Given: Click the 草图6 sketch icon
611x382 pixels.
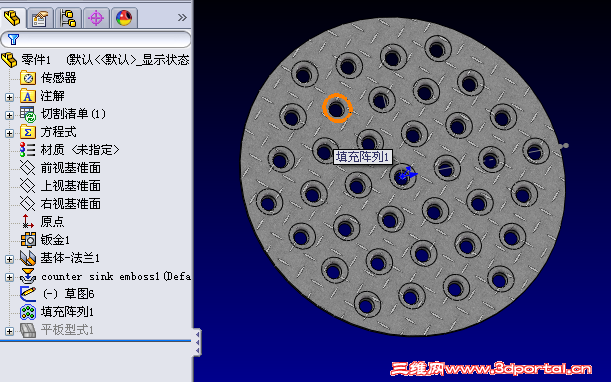Looking at the screenshot, I should pyautogui.click(x=28, y=294).
